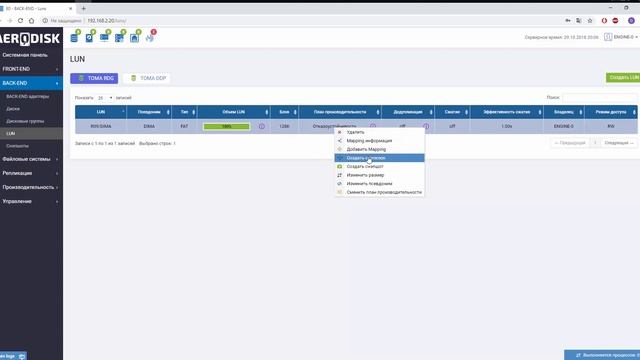Image resolution: width=640 pixels, height=360 pixels.
Task: Sort the table by Владелец column
Action: [x=564, y=112]
